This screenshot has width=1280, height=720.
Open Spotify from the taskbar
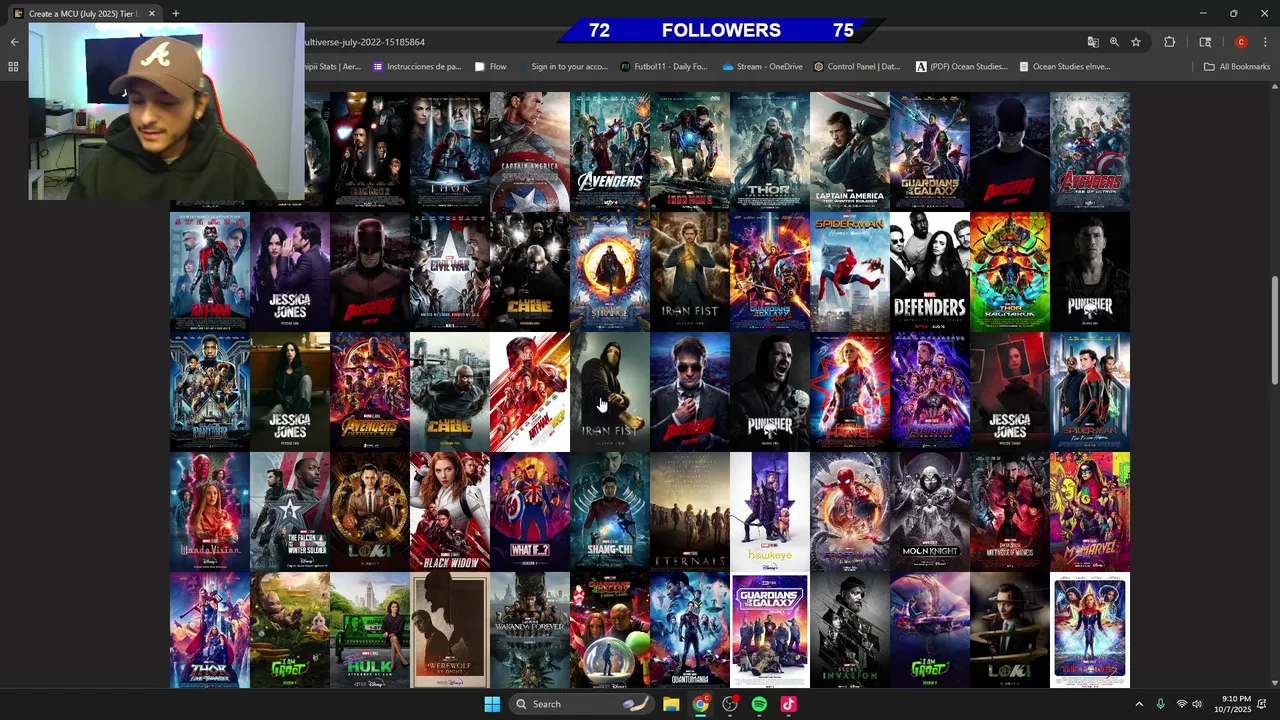pyautogui.click(x=759, y=704)
